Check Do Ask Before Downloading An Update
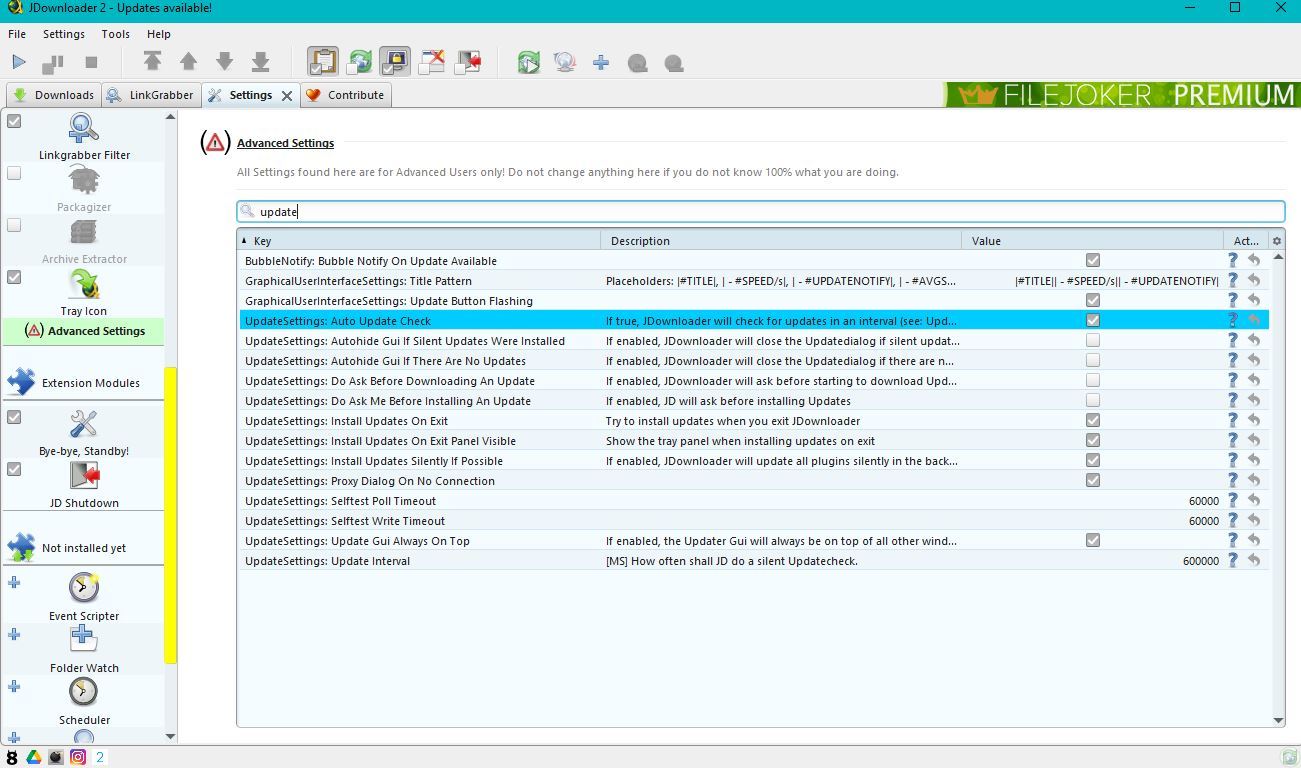Viewport: 1301px width, 768px height. 1092,380
